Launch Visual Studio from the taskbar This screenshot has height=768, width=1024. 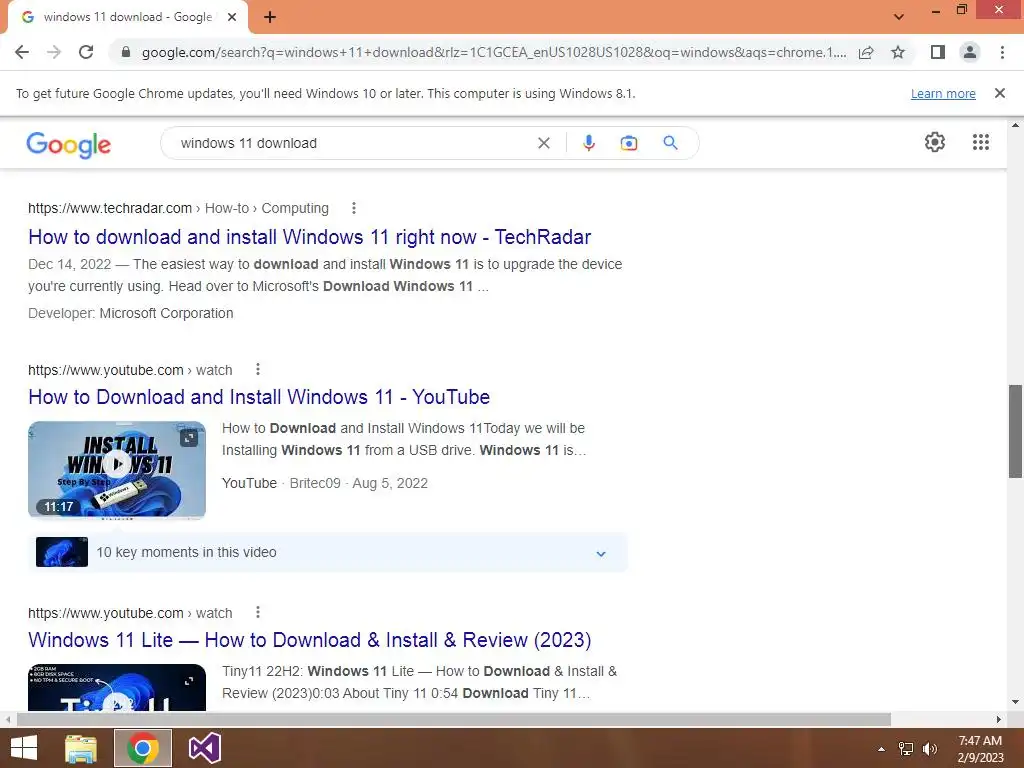pyautogui.click(x=204, y=748)
